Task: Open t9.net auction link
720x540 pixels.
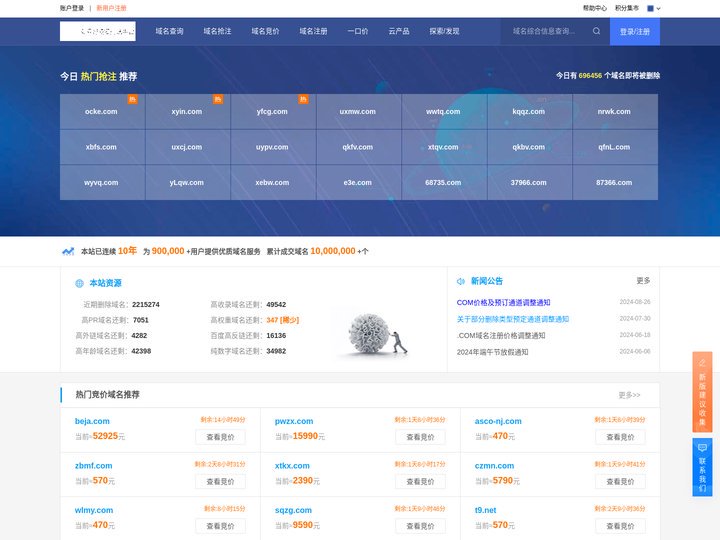Action: coord(485,510)
